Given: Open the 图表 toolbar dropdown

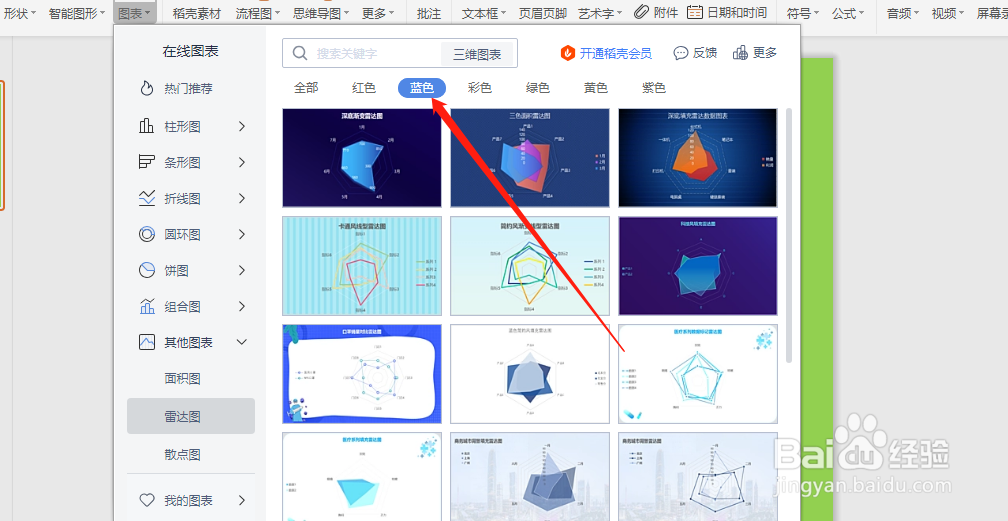Looking at the screenshot, I should click(134, 13).
